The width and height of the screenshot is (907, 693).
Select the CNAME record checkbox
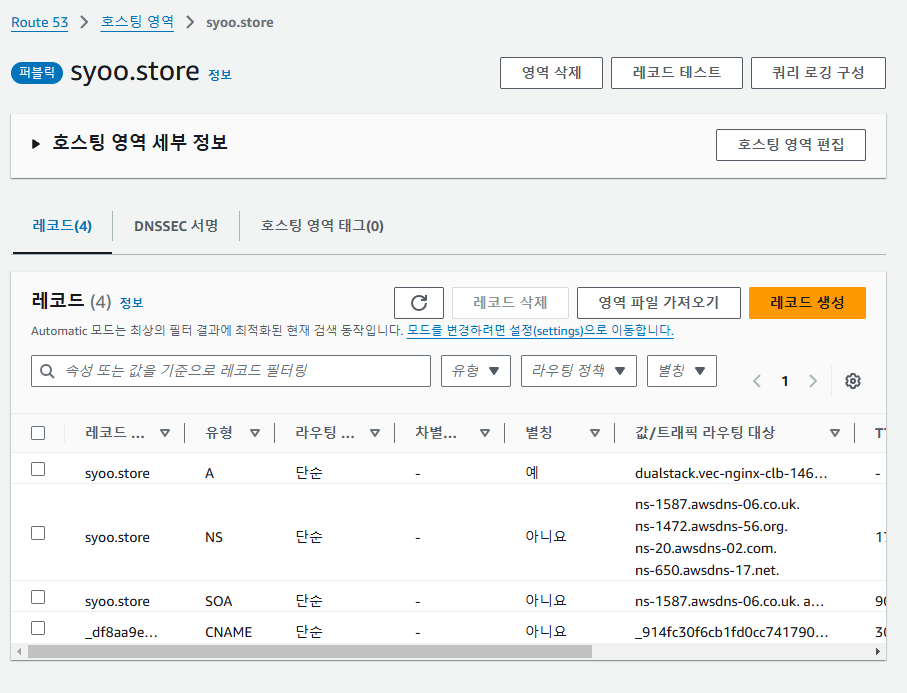pyautogui.click(x=38, y=628)
